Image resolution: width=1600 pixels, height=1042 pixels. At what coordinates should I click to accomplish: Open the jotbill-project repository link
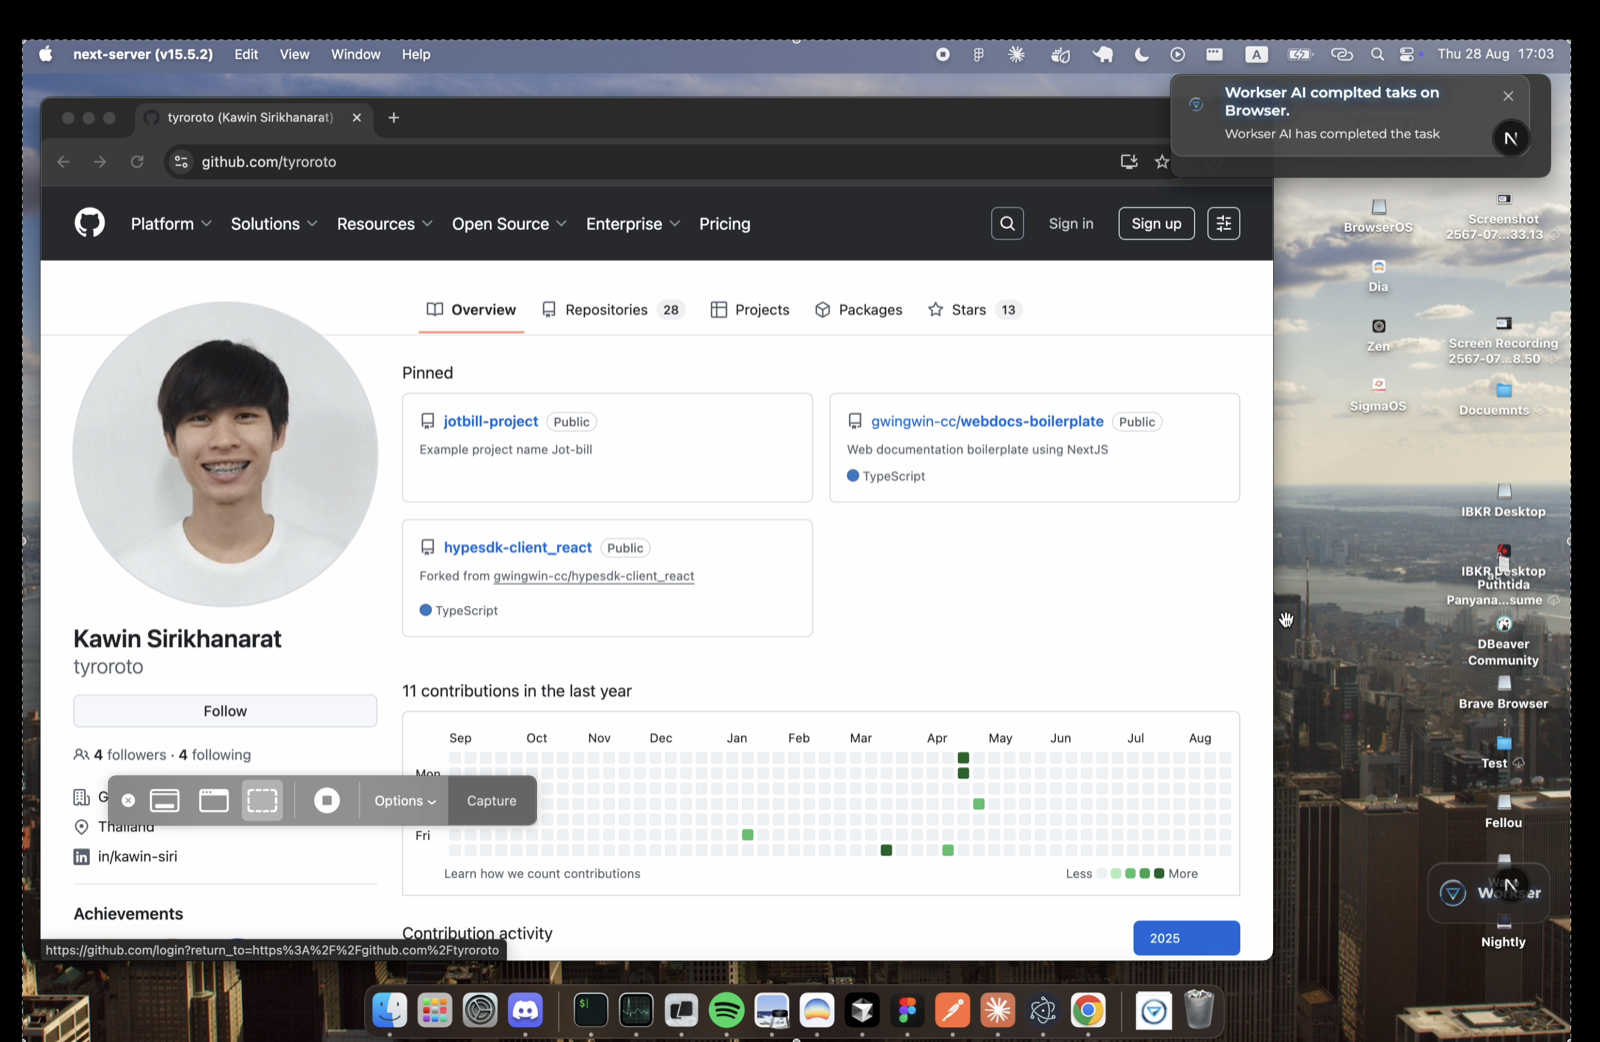491,422
